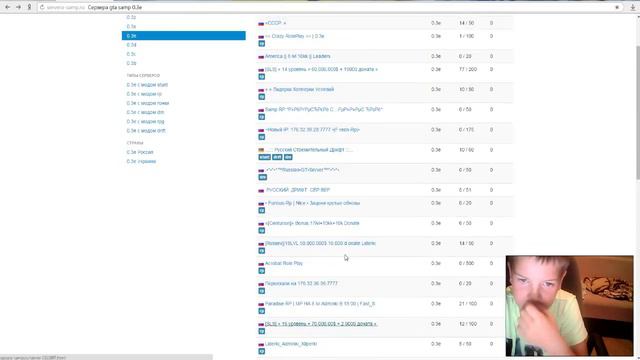Screen dimensions: 640x360
Task: Click rp tag under [SLS] 15 уровень
Action: [262, 331]
